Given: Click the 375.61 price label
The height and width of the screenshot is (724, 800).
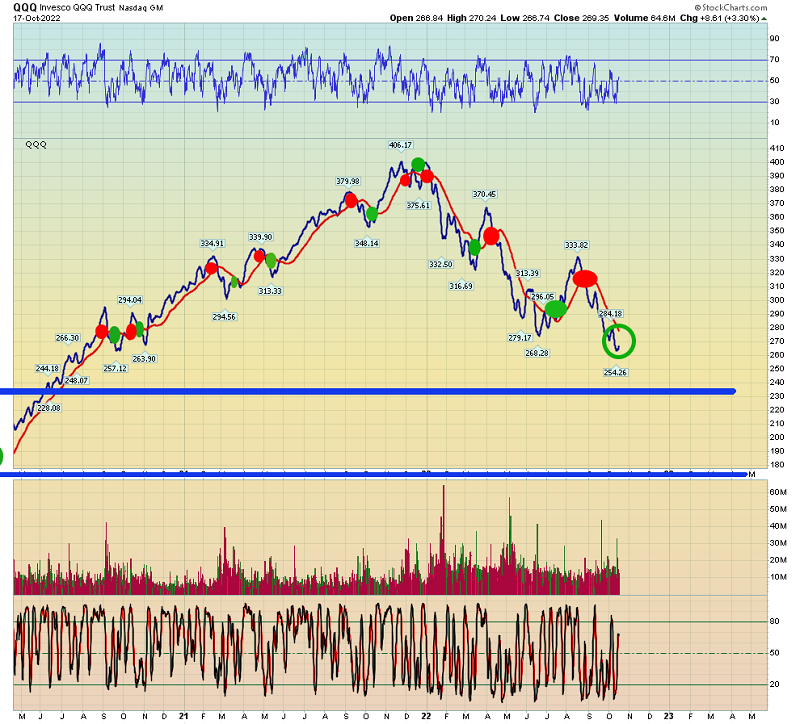Looking at the screenshot, I should tap(418, 206).
